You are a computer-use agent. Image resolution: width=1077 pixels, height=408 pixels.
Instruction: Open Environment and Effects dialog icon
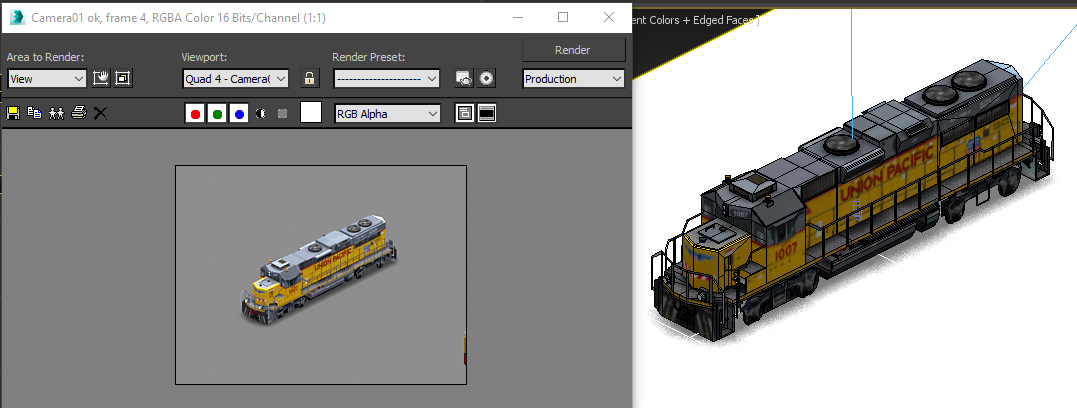click(x=486, y=78)
